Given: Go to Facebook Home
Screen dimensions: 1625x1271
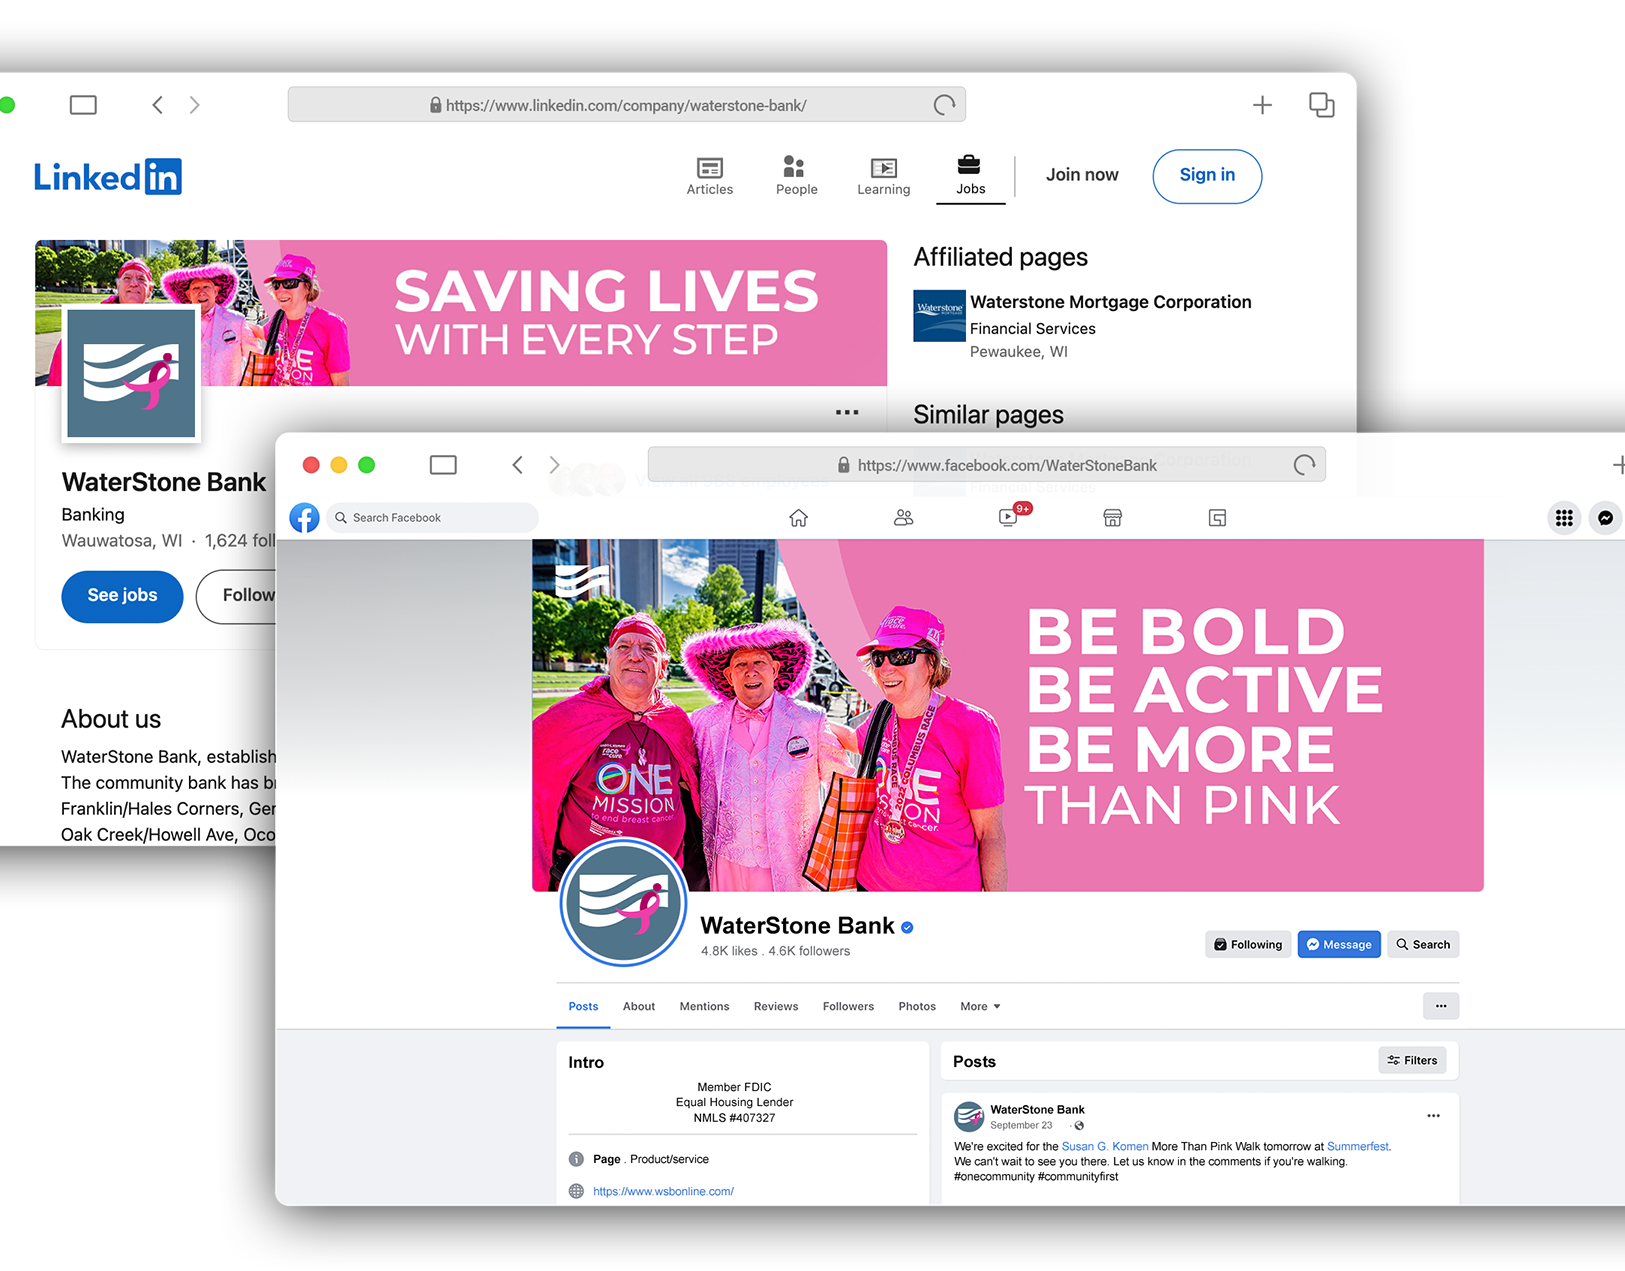Looking at the screenshot, I should click(798, 518).
